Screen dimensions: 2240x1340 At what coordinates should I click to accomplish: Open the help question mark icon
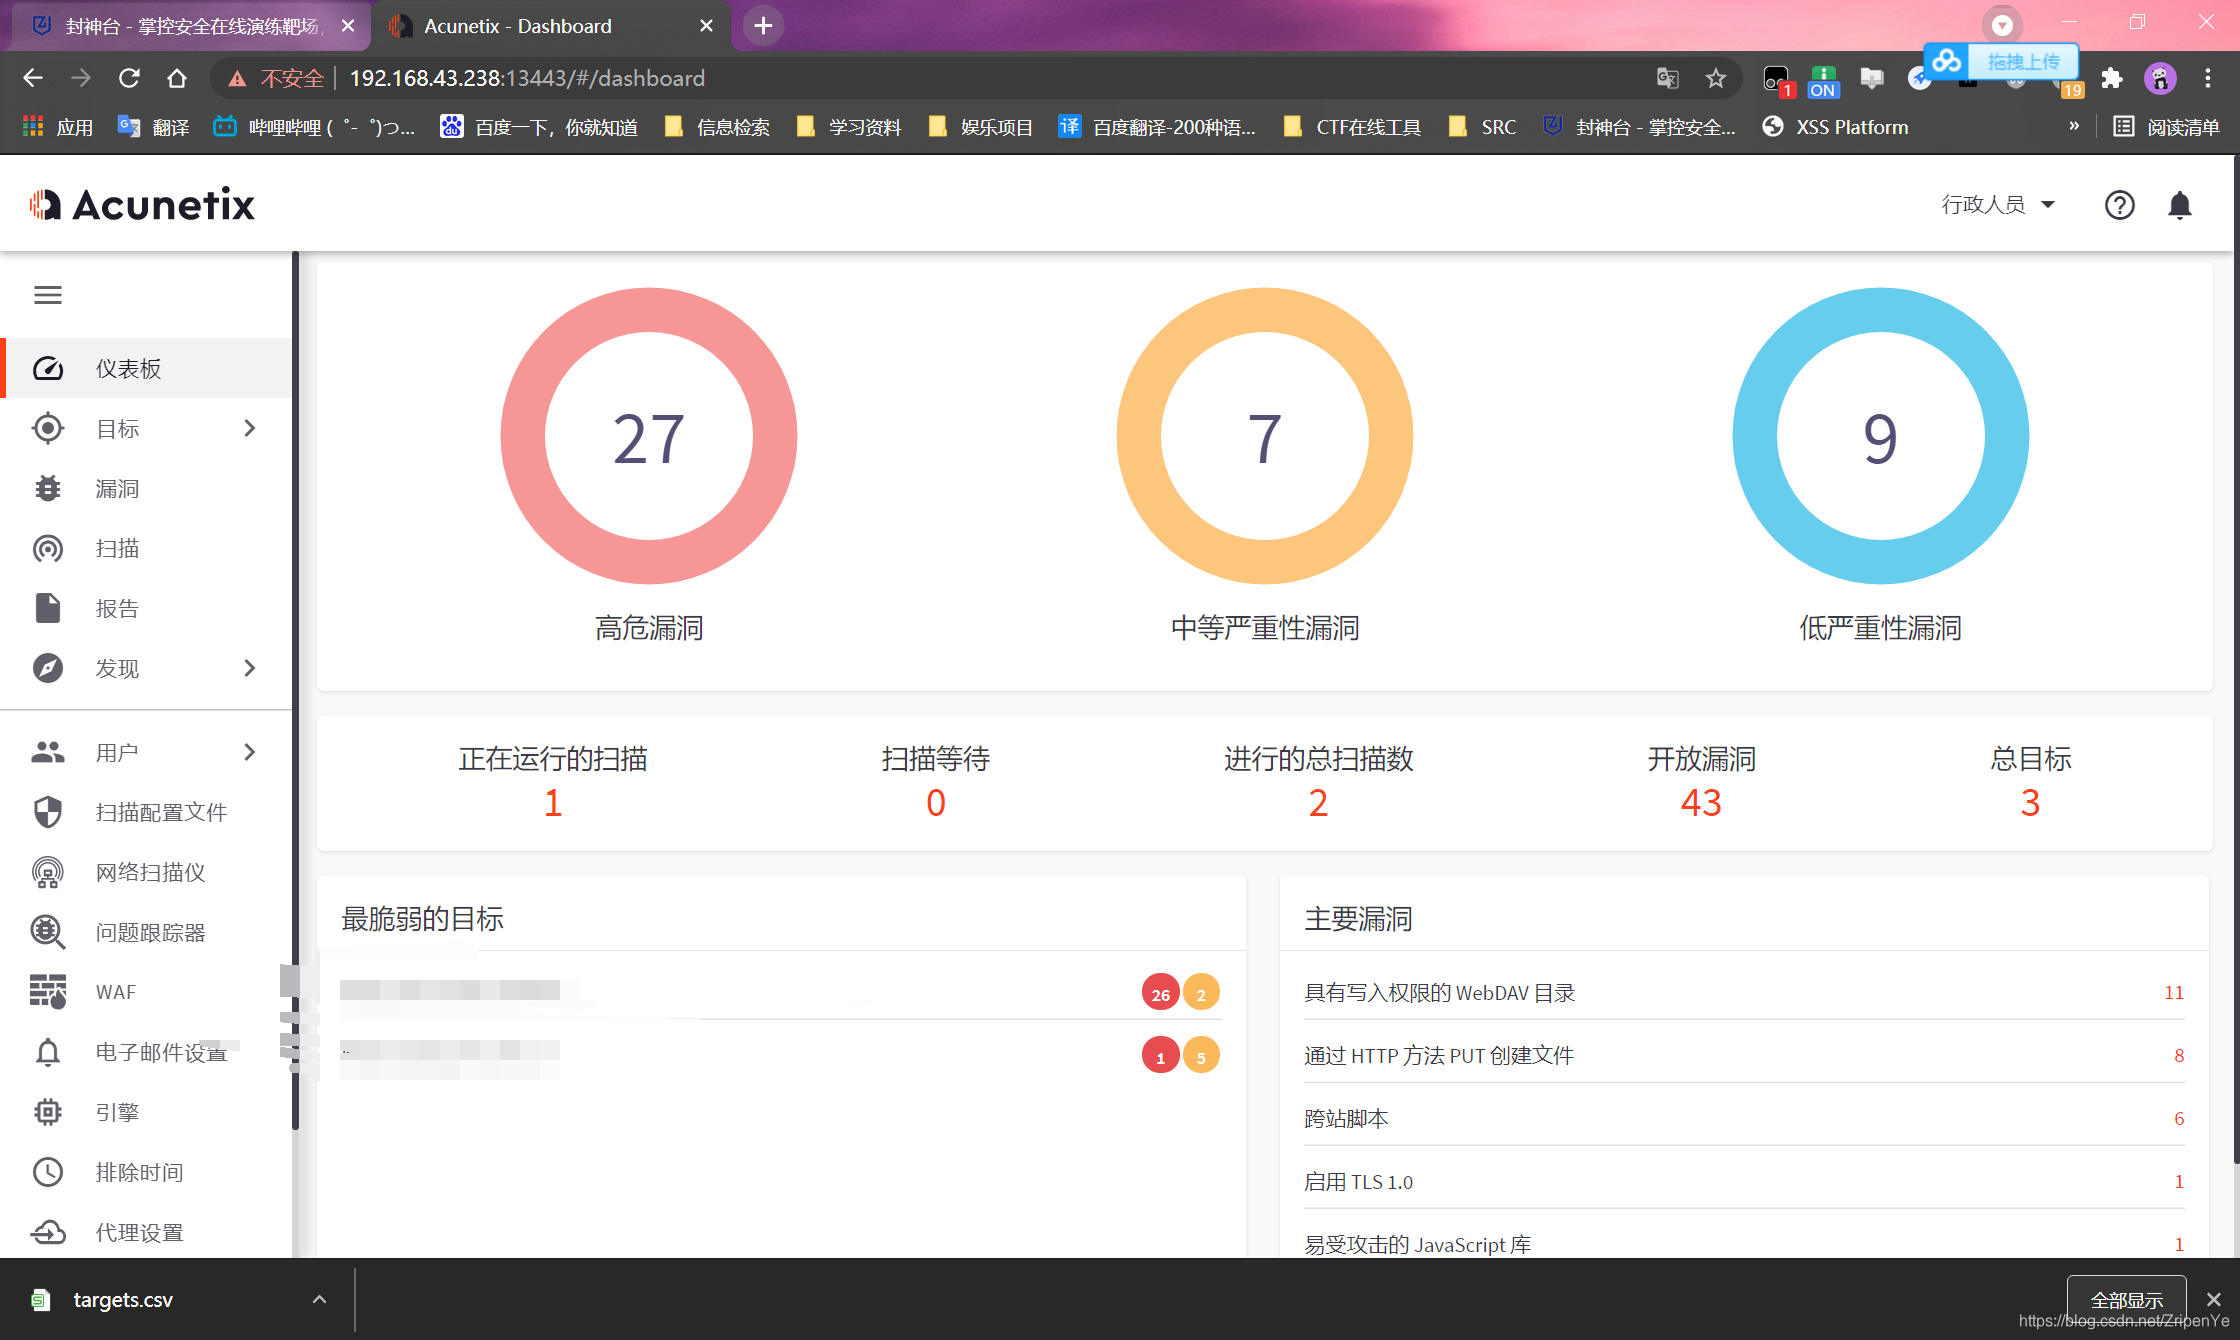click(2120, 205)
